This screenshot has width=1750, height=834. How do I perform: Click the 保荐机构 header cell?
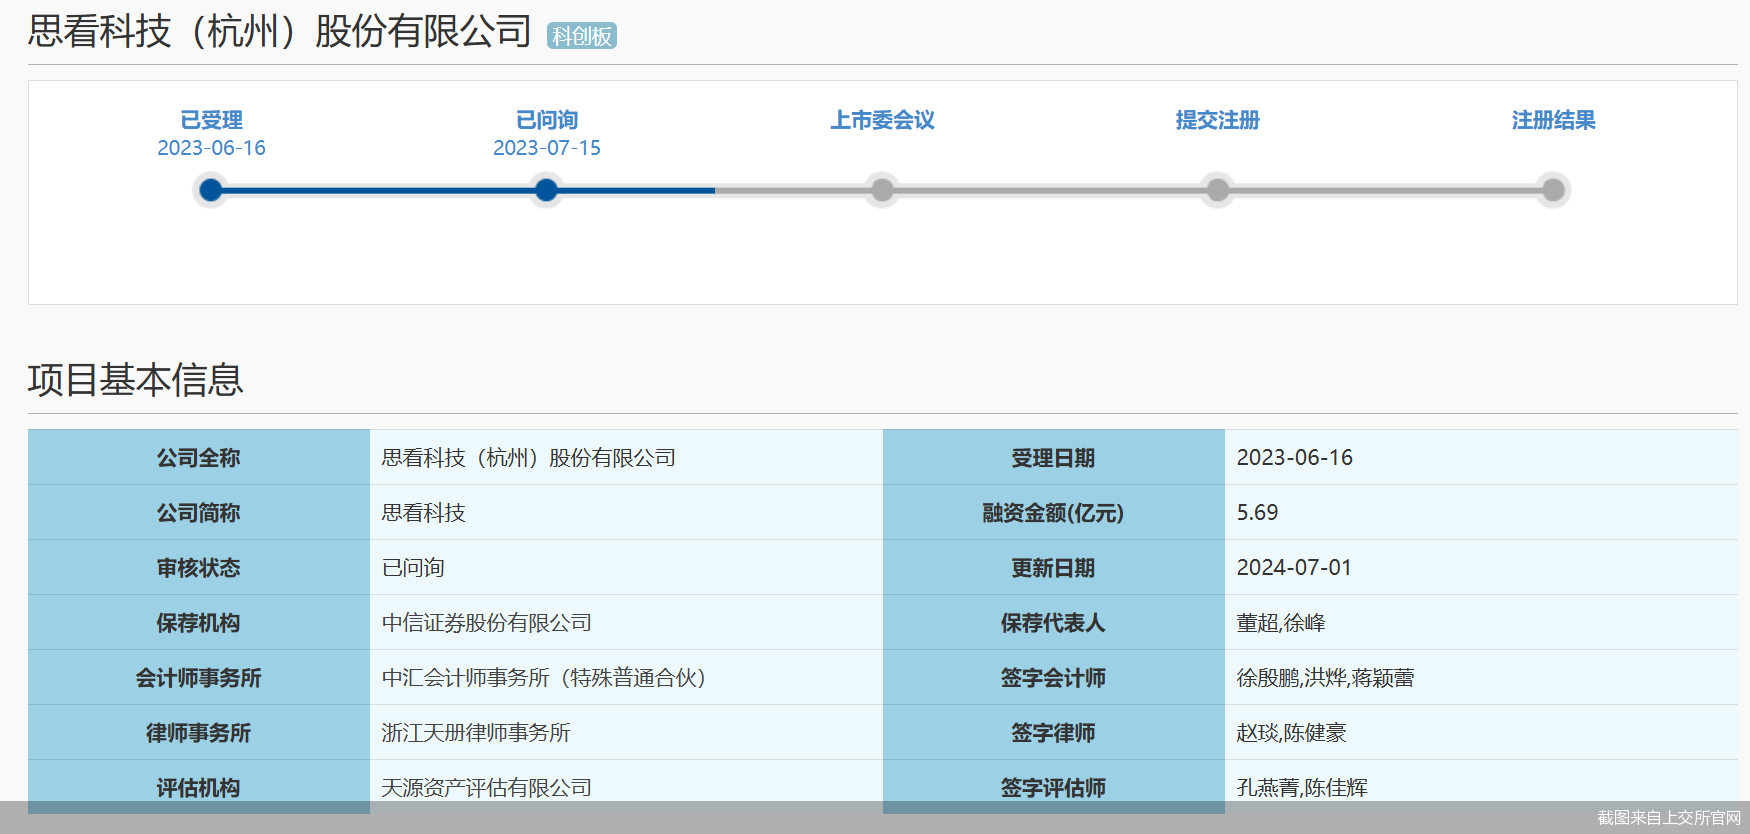(x=199, y=622)
